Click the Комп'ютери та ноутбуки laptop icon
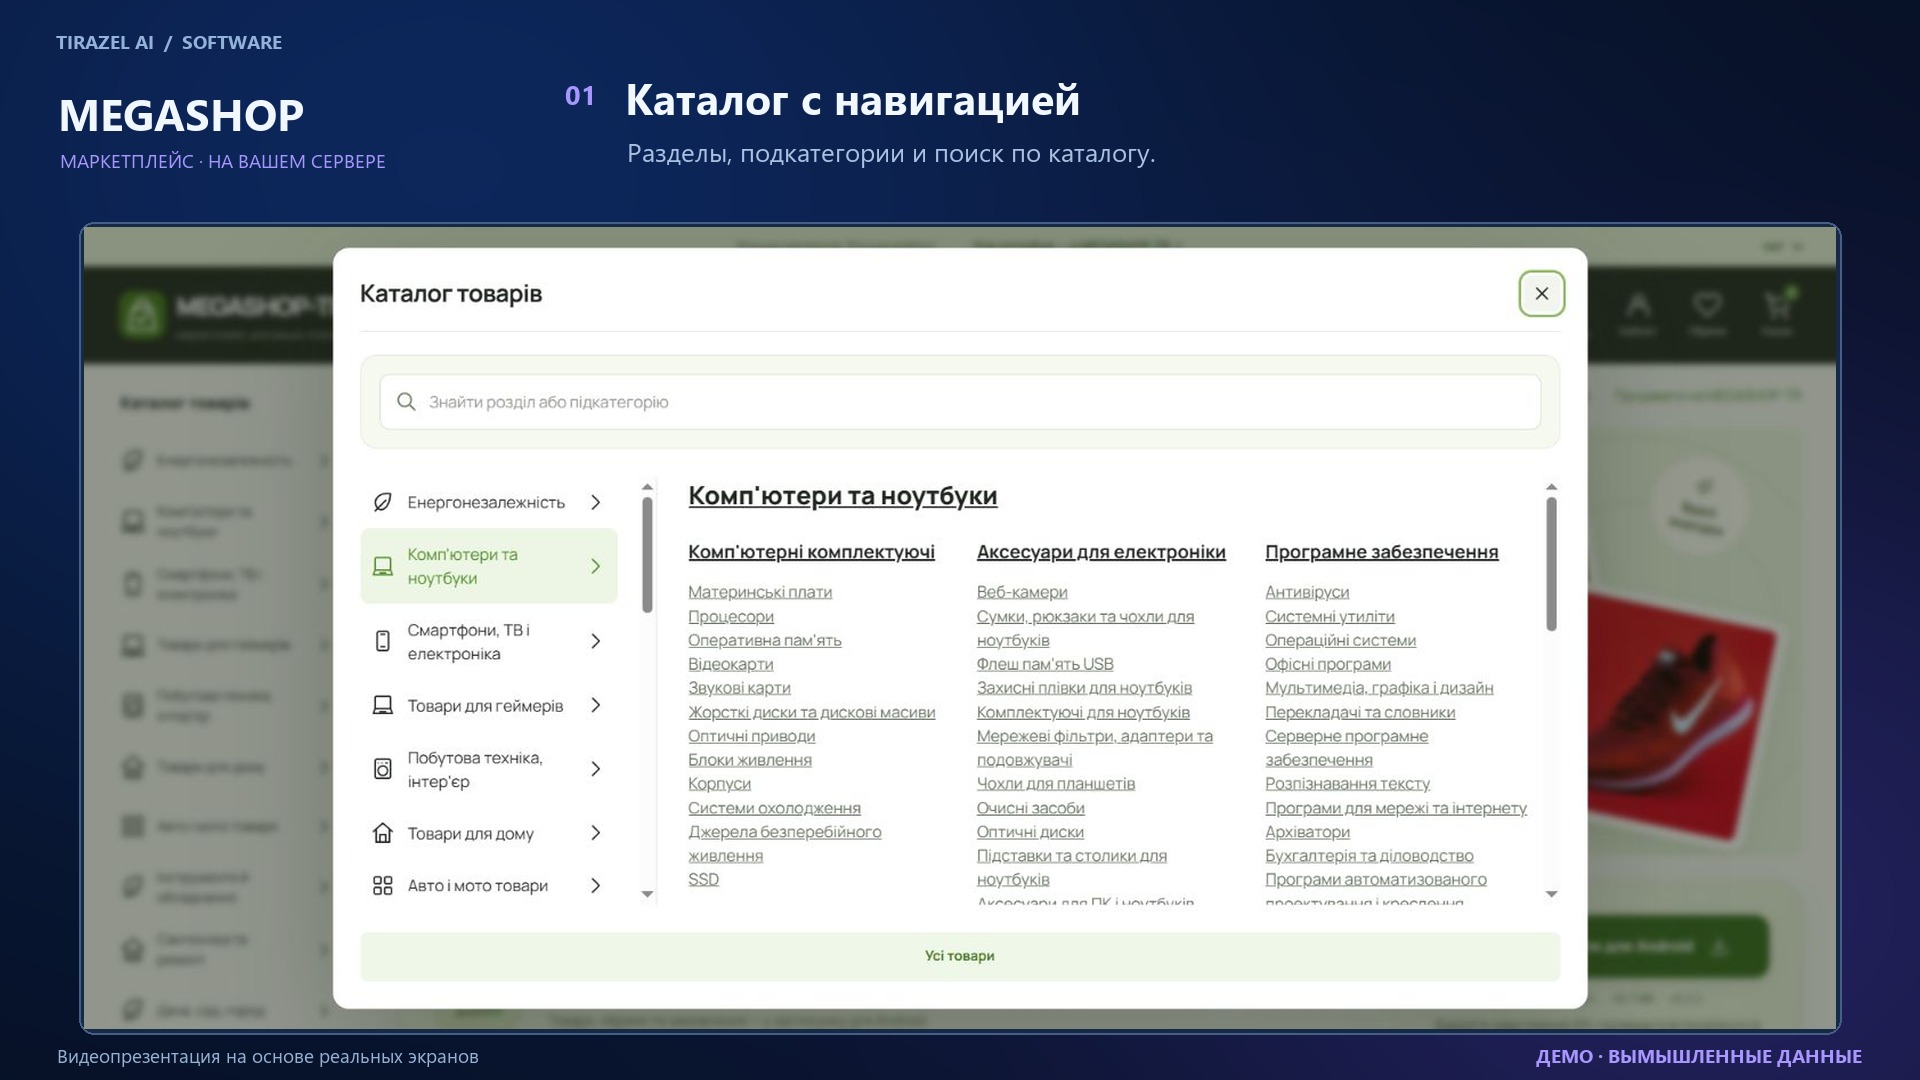1920x1080 pixels. (382, 567)
